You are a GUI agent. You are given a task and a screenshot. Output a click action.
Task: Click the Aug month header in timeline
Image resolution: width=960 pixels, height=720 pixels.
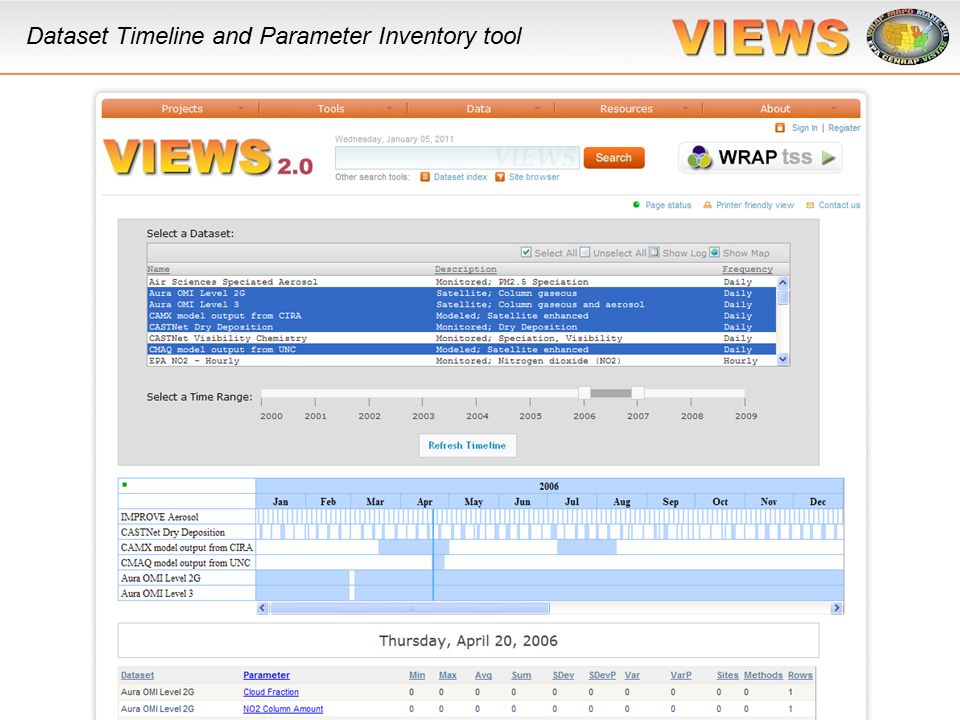pyautogui.click(x=621, y=501)
